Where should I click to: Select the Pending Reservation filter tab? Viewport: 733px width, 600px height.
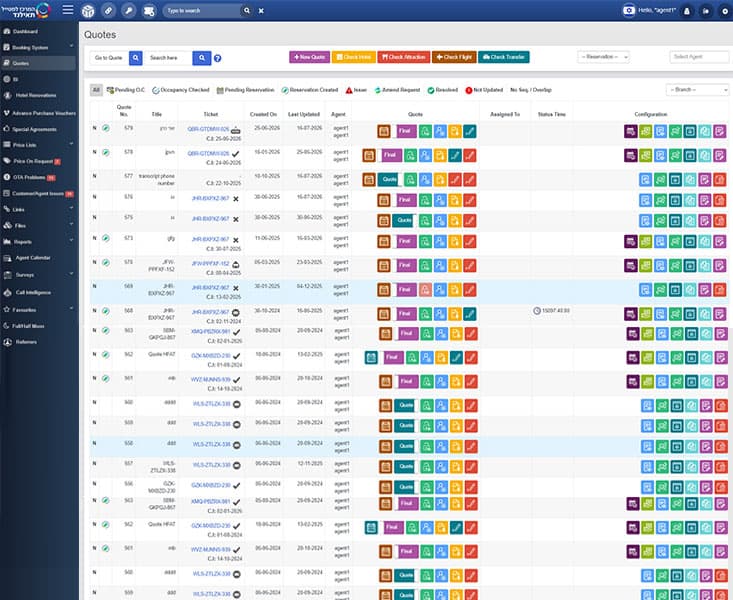click(x=245, y=90)
